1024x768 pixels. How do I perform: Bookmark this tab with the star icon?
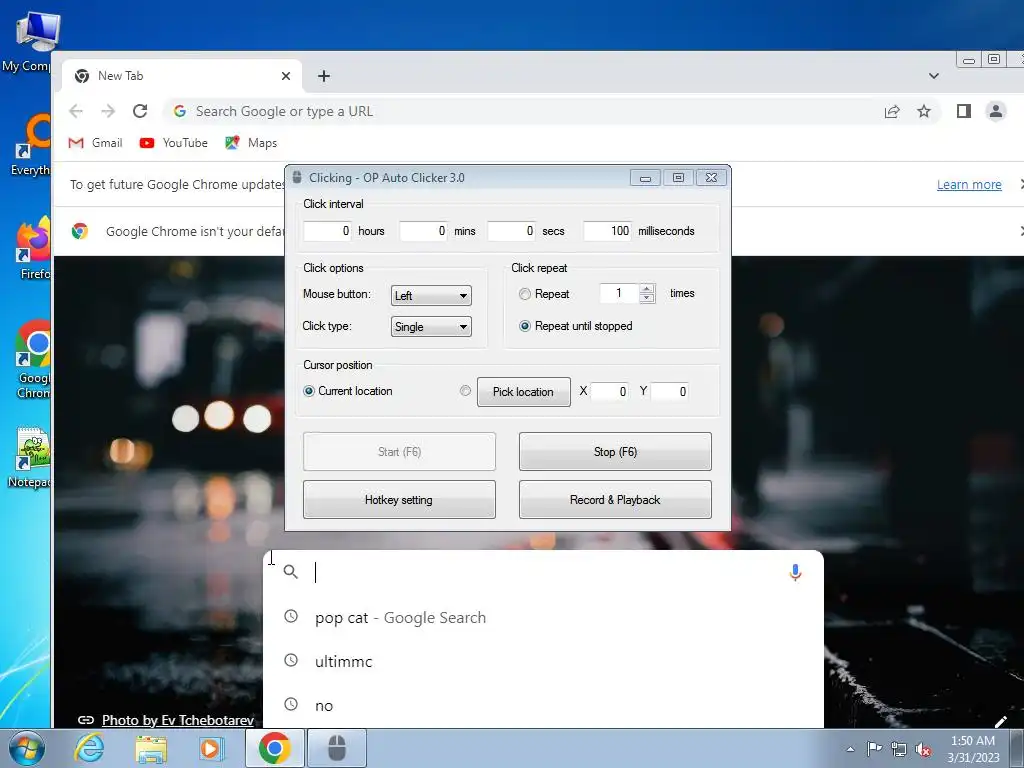point(923,112)
